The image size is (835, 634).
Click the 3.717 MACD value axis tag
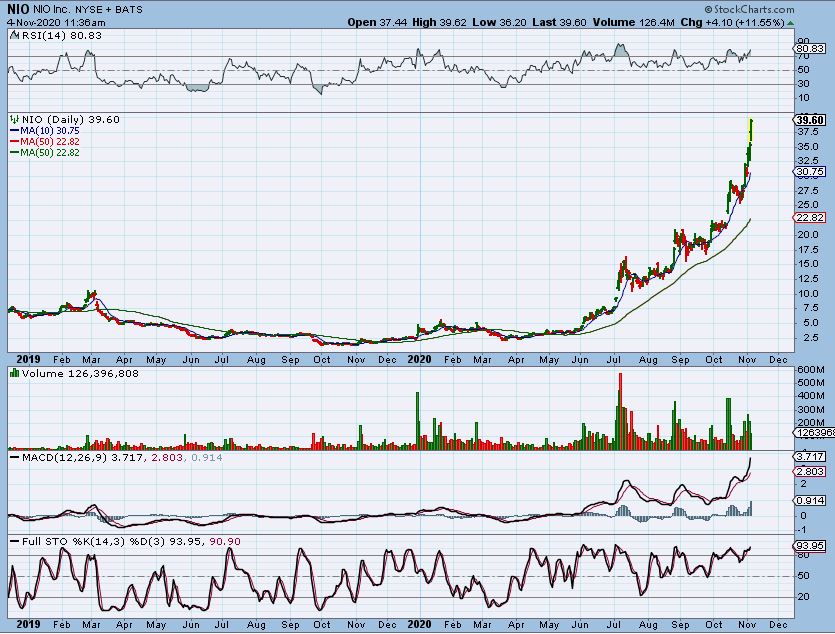click(x=808, y=456)
